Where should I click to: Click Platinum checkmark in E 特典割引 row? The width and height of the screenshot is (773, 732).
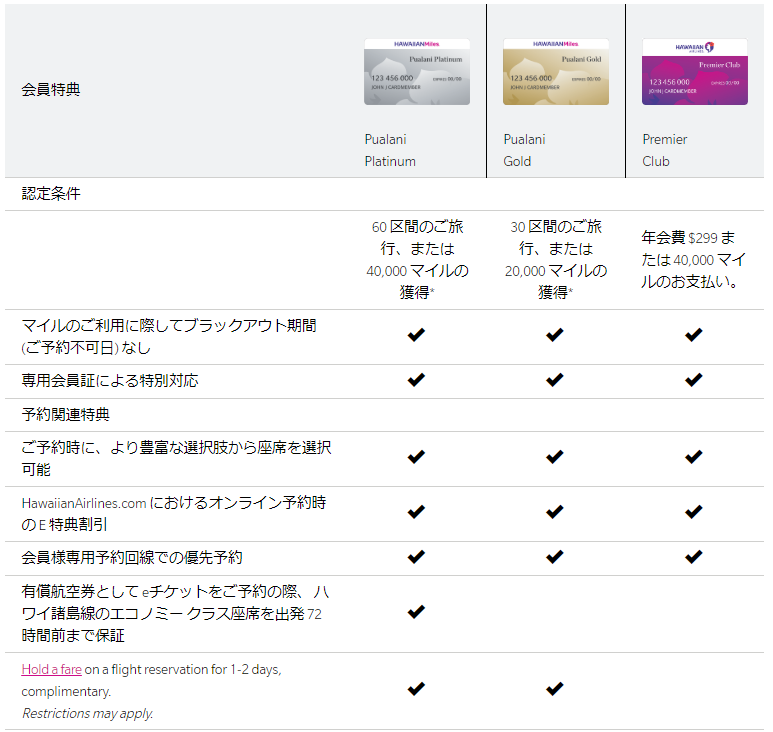click(x=416, y=512)
